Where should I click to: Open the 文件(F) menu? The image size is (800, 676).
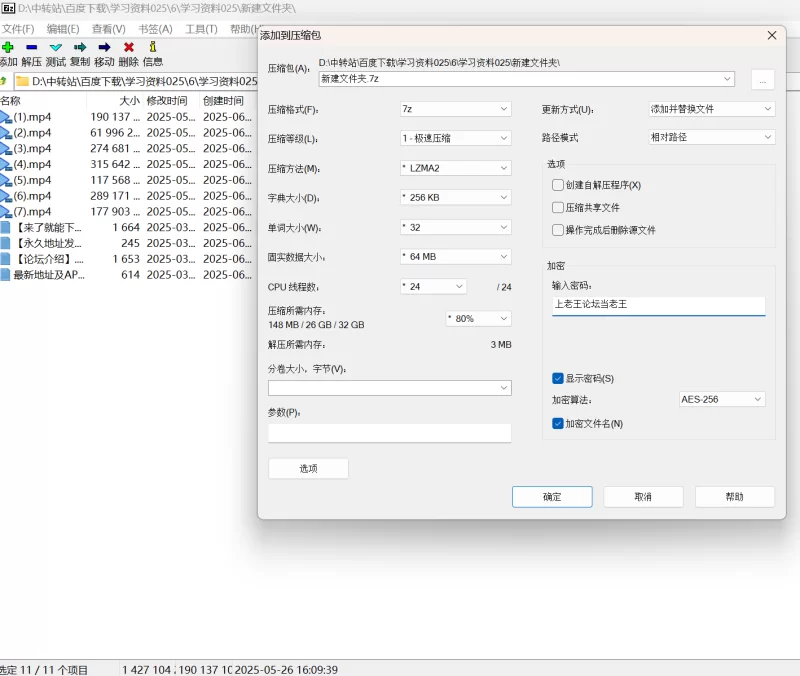click(x=17, y=29)
